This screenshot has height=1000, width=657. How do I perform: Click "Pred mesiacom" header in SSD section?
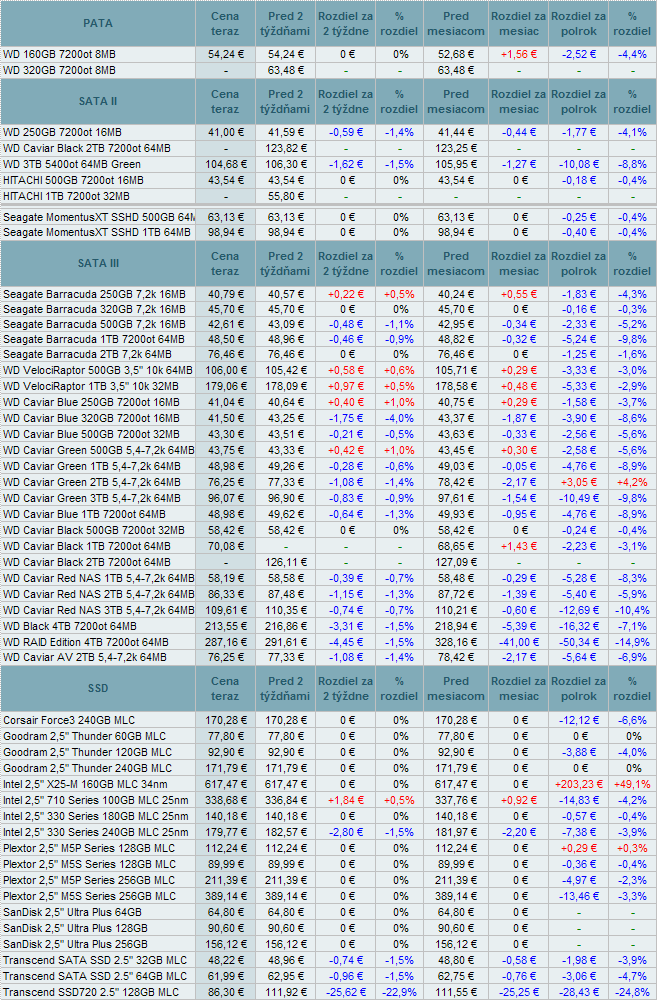(455, 689)
